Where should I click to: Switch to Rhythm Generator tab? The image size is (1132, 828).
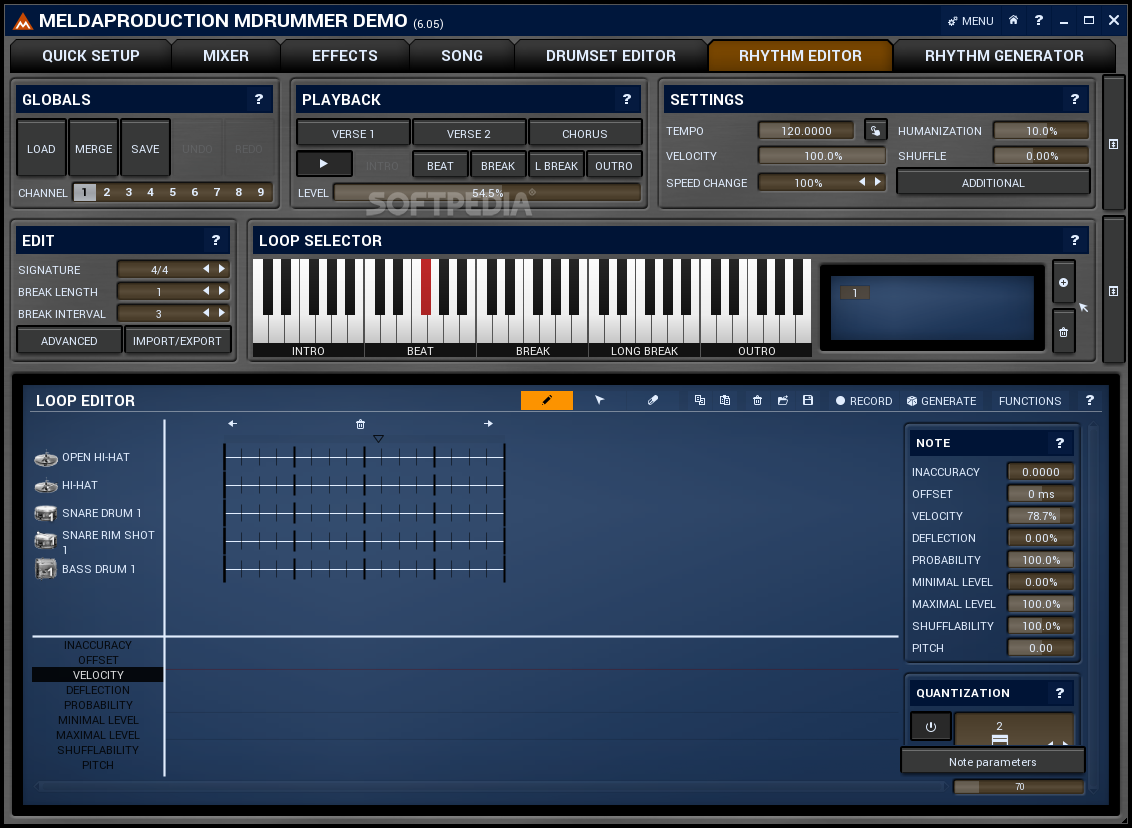(1004, 56)
